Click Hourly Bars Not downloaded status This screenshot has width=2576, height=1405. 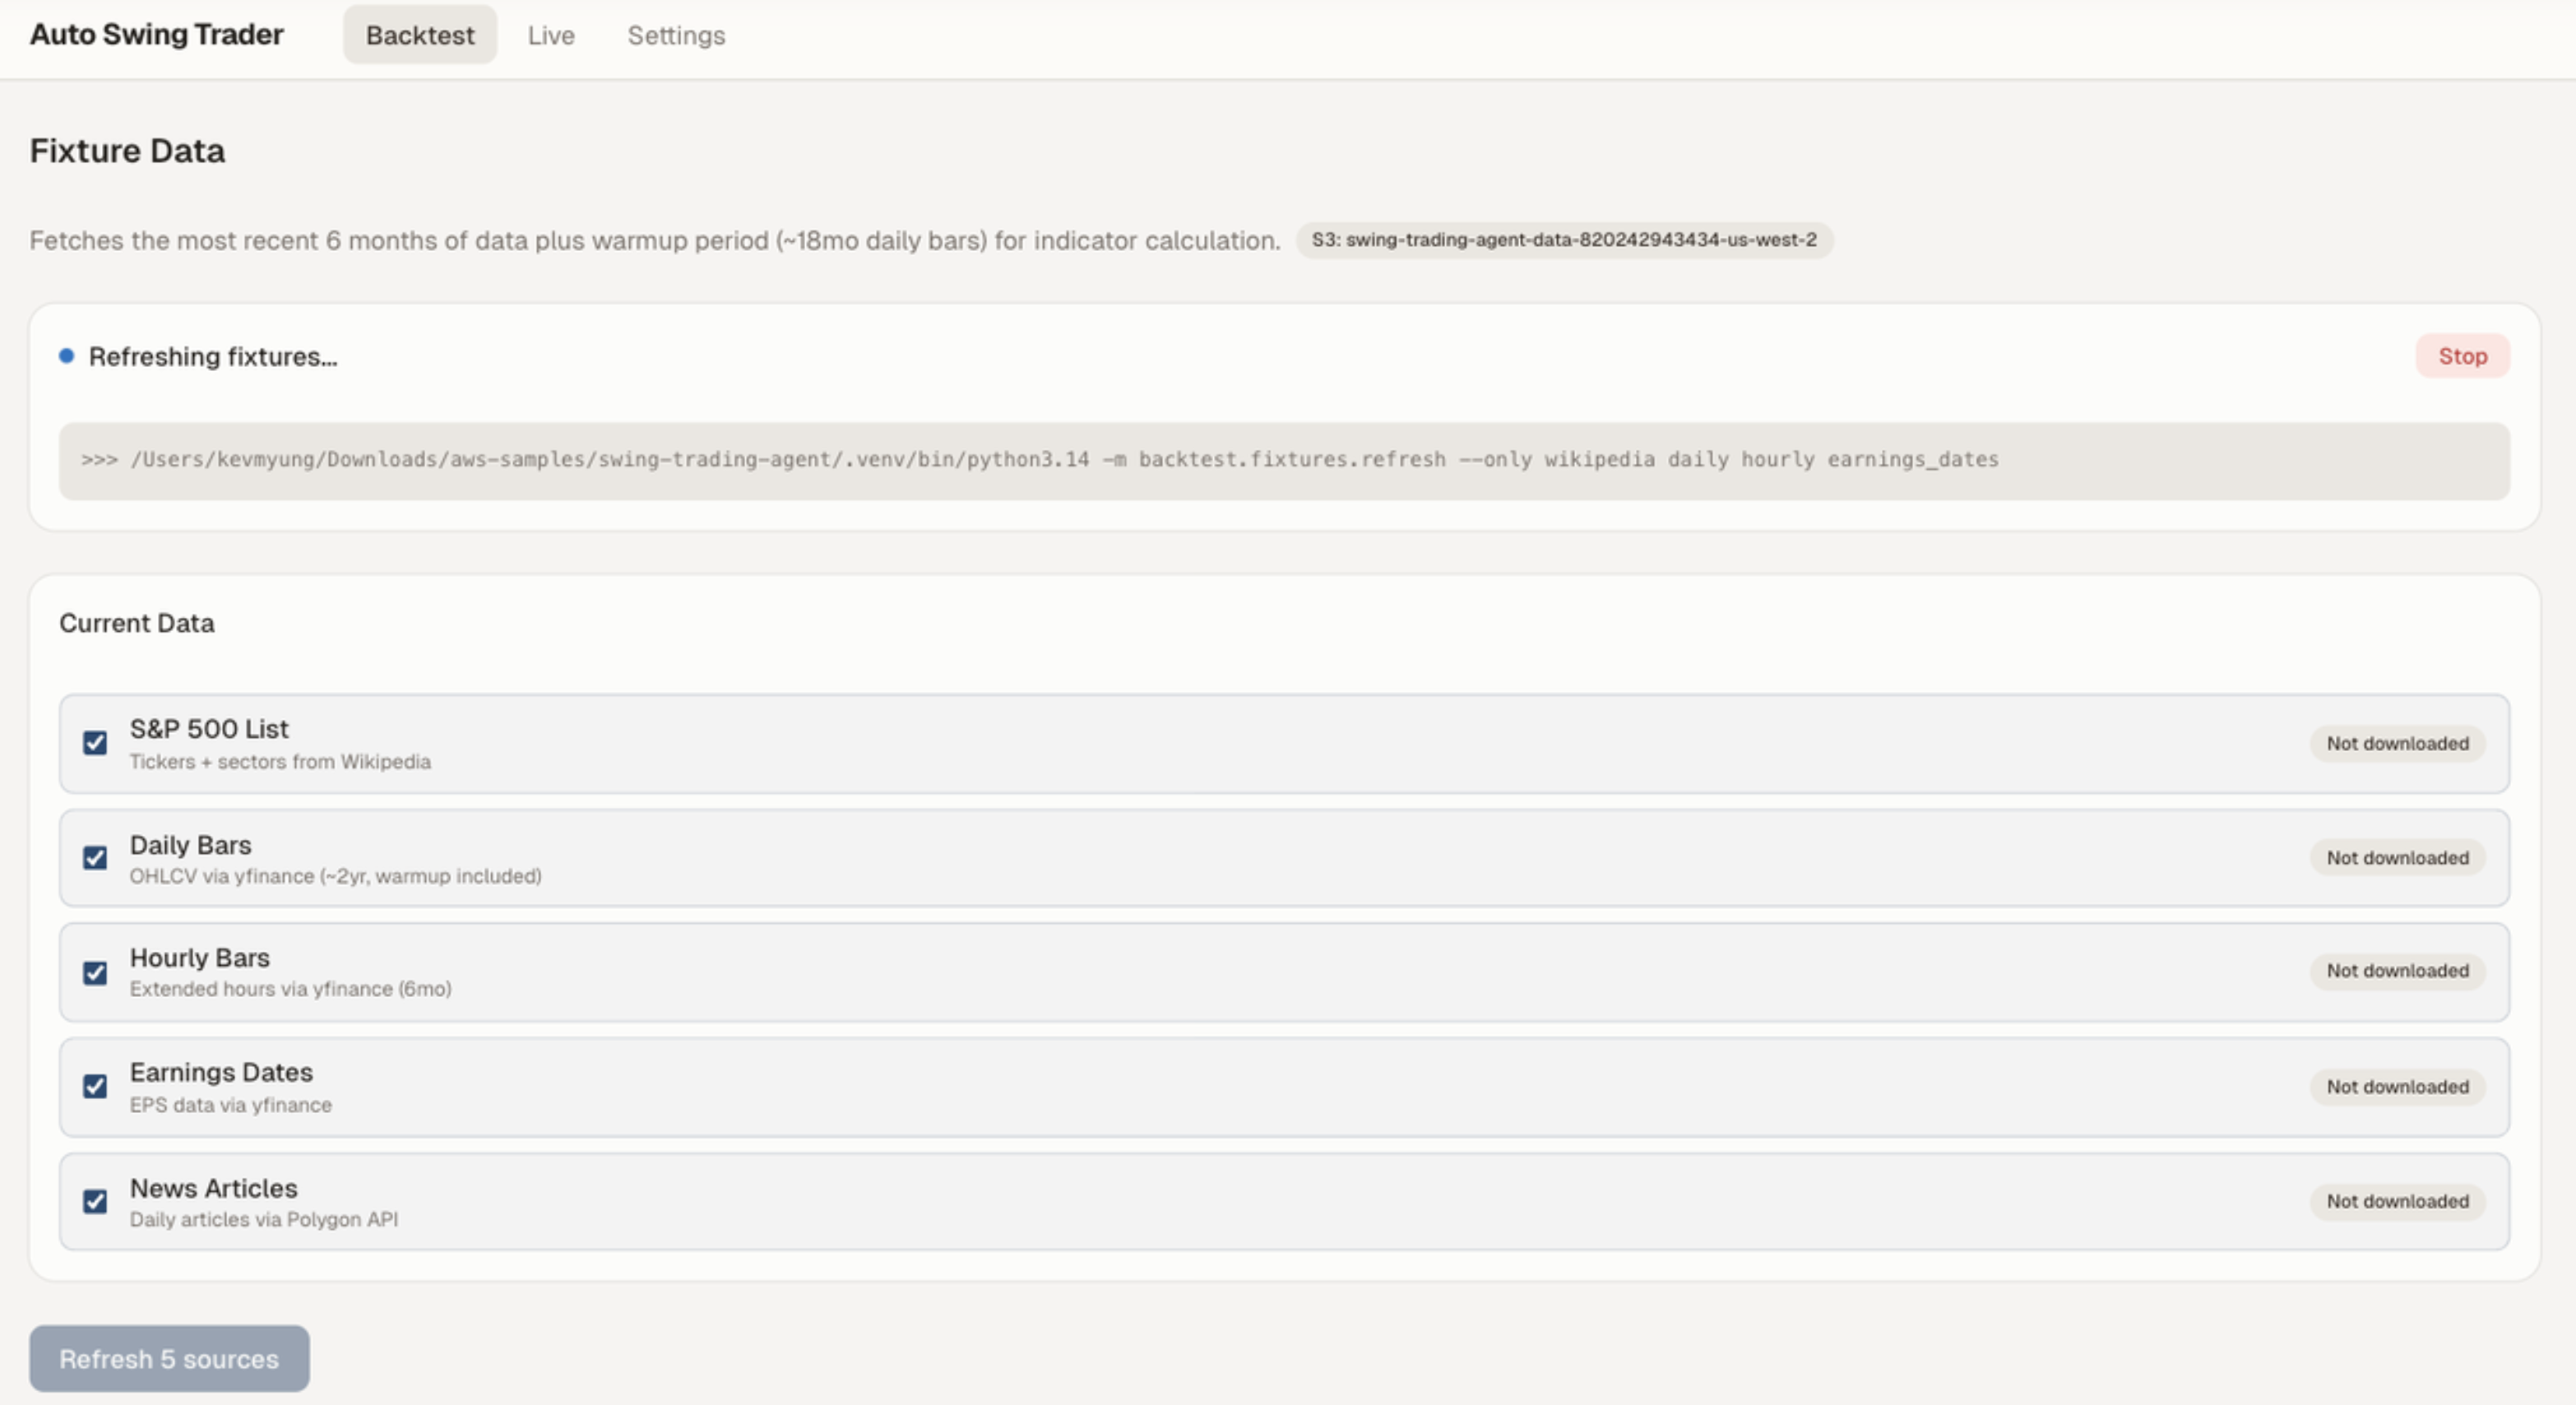pos(2396,971)
